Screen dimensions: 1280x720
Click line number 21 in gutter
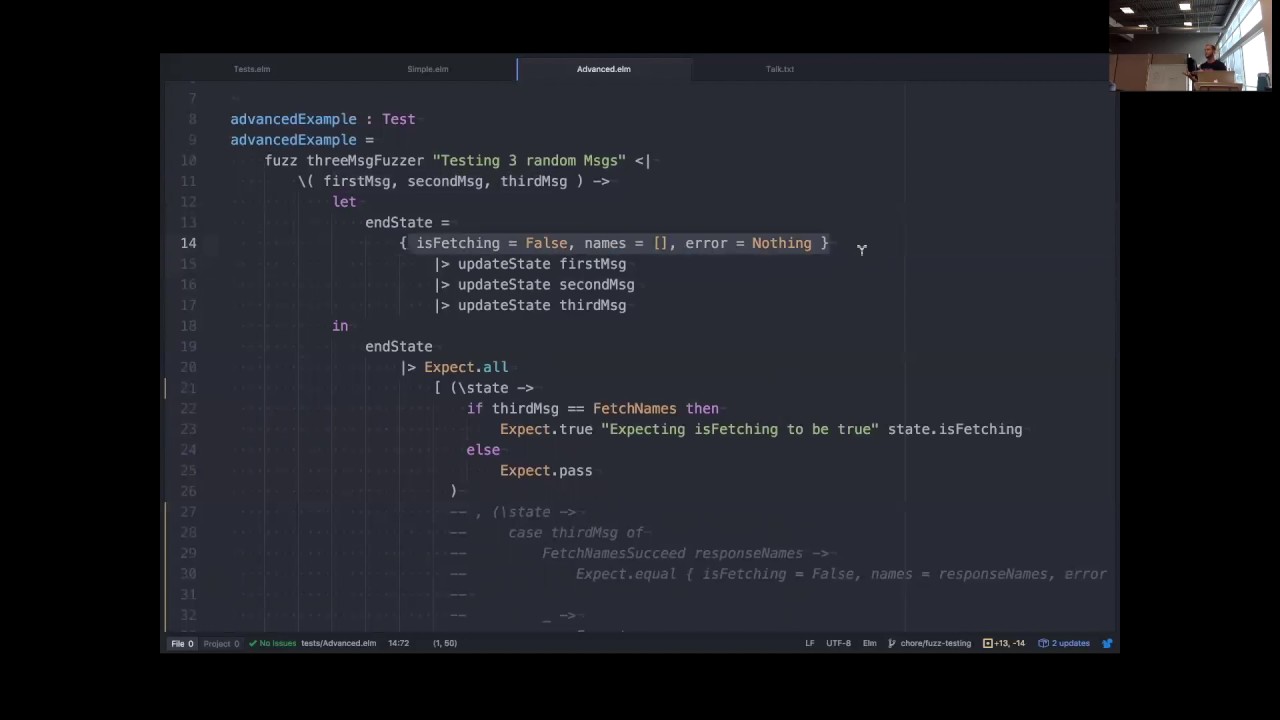click(188, 388)
